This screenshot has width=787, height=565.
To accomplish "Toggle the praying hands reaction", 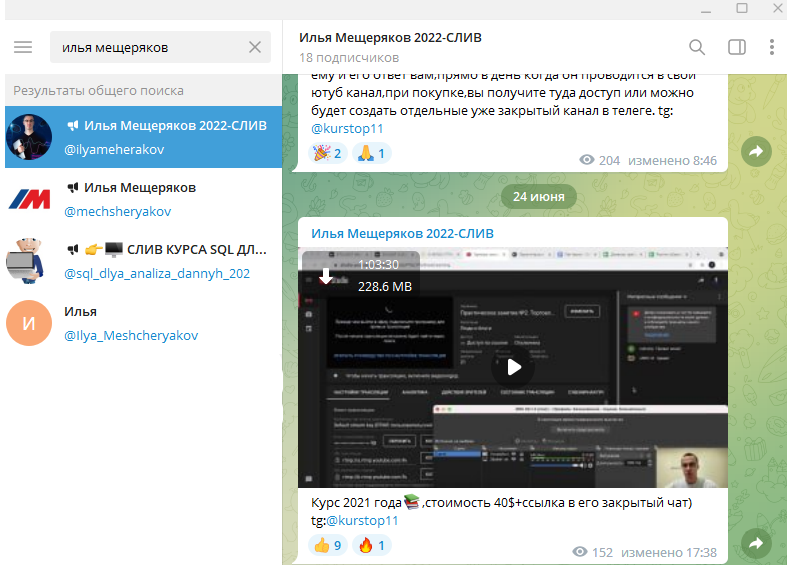I will point(370,153).
